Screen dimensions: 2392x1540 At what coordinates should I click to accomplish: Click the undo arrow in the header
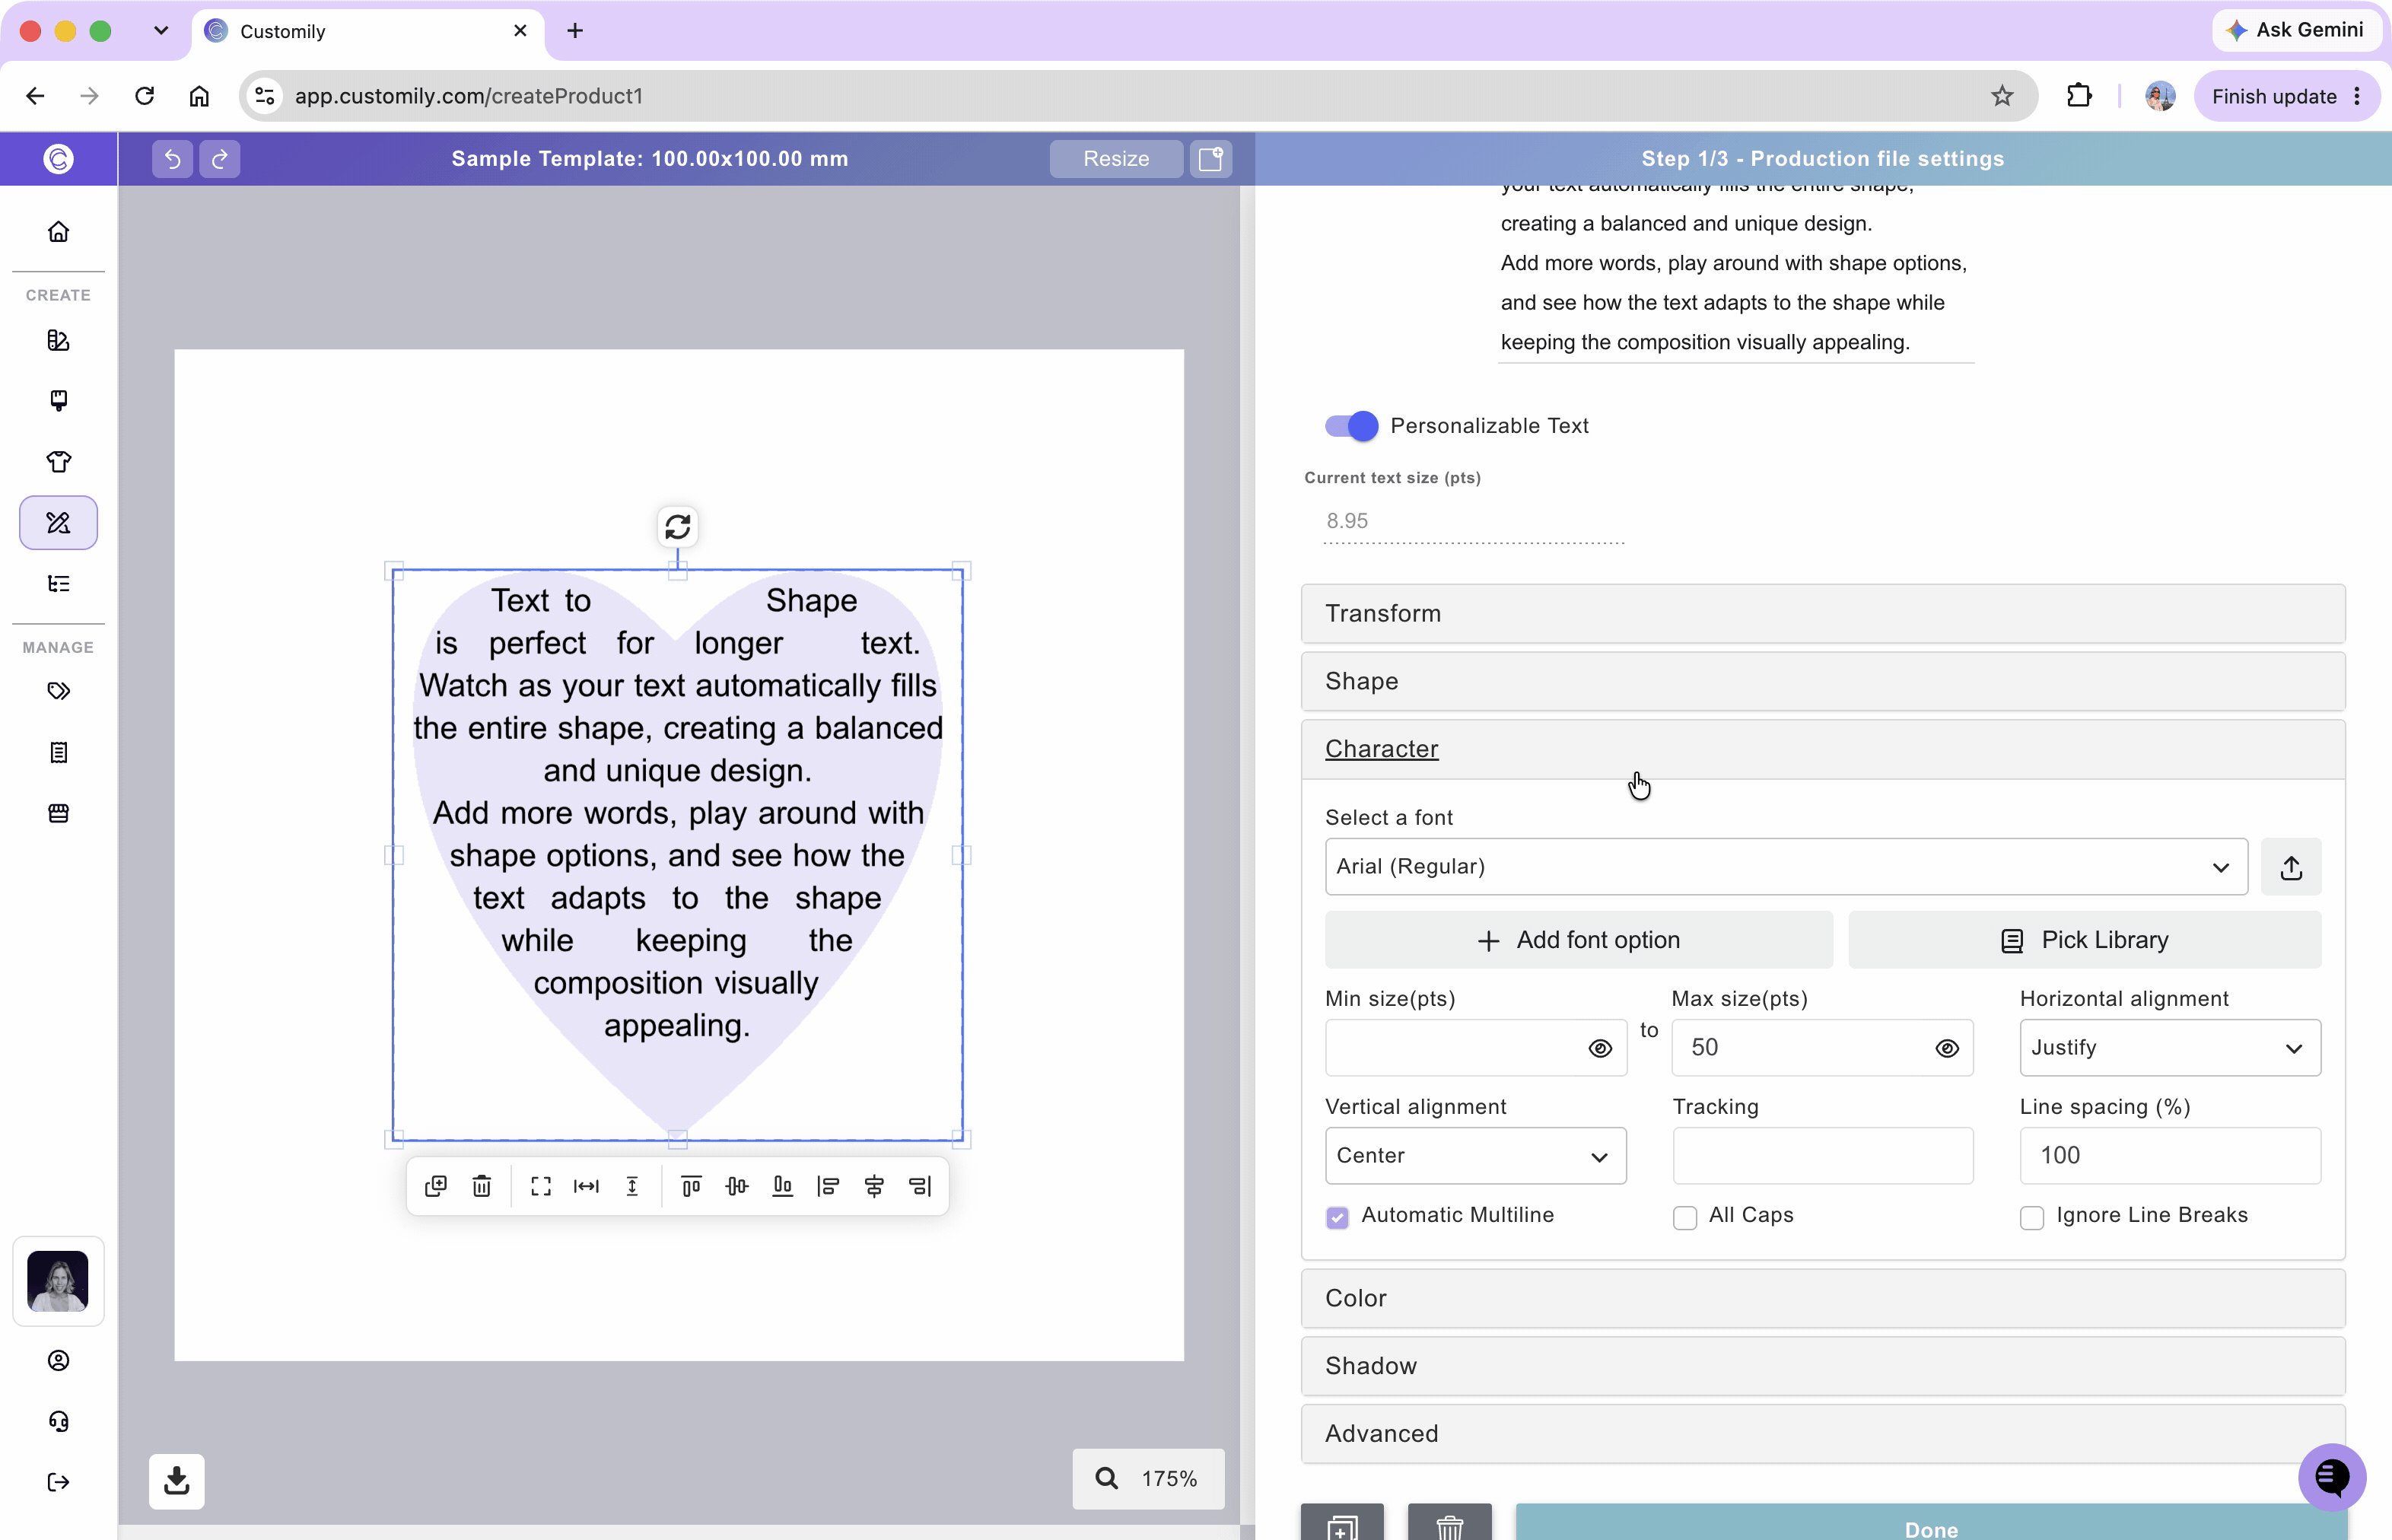172,158
